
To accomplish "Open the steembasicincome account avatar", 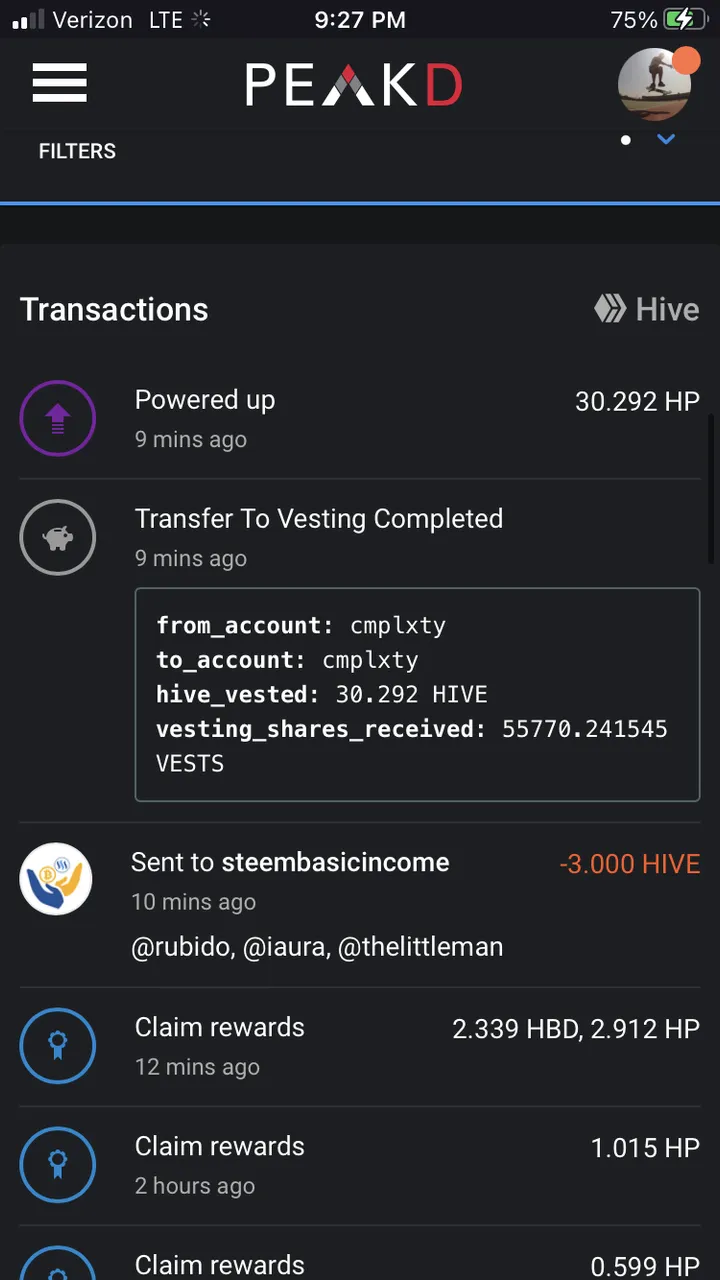I will coord(56,879).
